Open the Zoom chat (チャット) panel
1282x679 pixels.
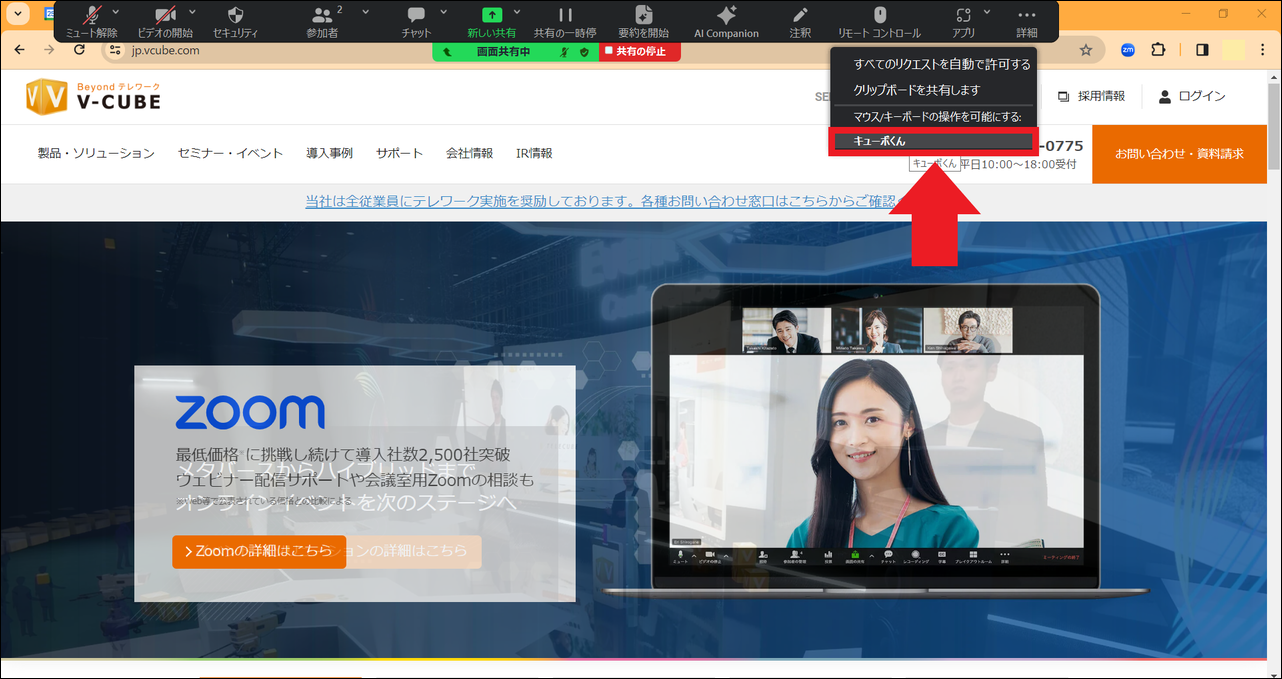416,21
